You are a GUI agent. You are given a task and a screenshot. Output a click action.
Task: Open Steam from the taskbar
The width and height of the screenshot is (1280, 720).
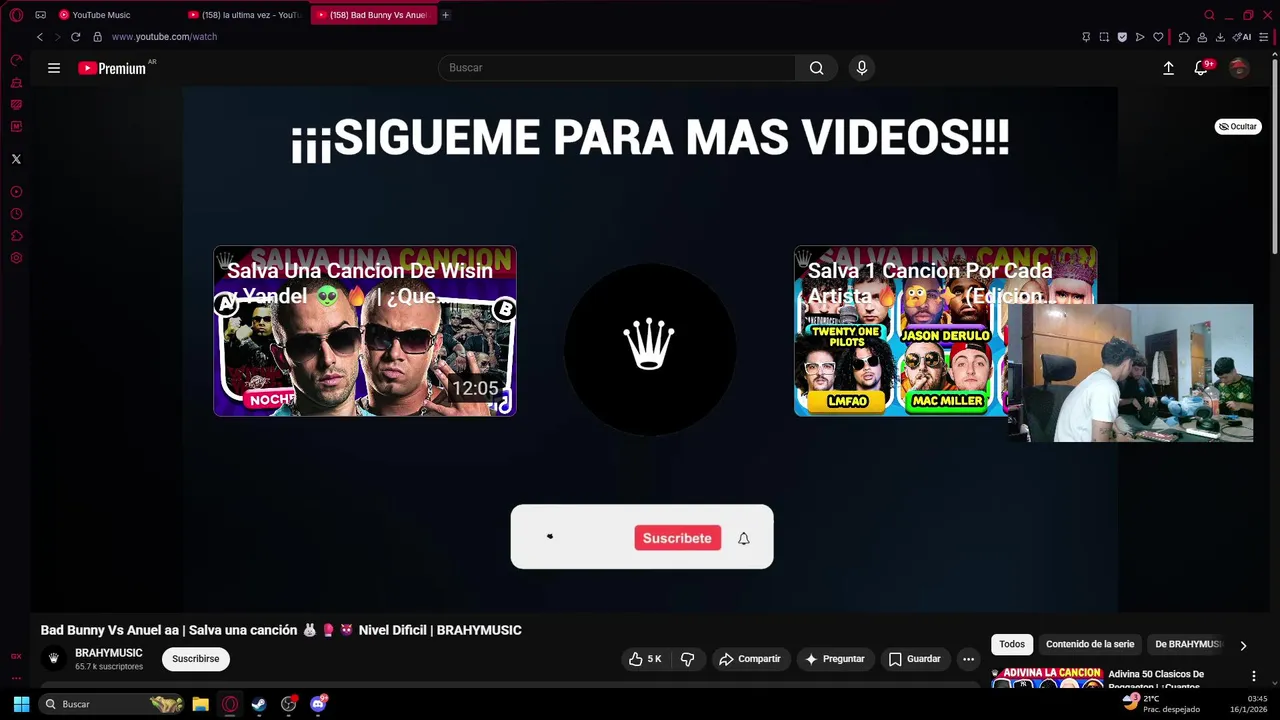(259, 704)
